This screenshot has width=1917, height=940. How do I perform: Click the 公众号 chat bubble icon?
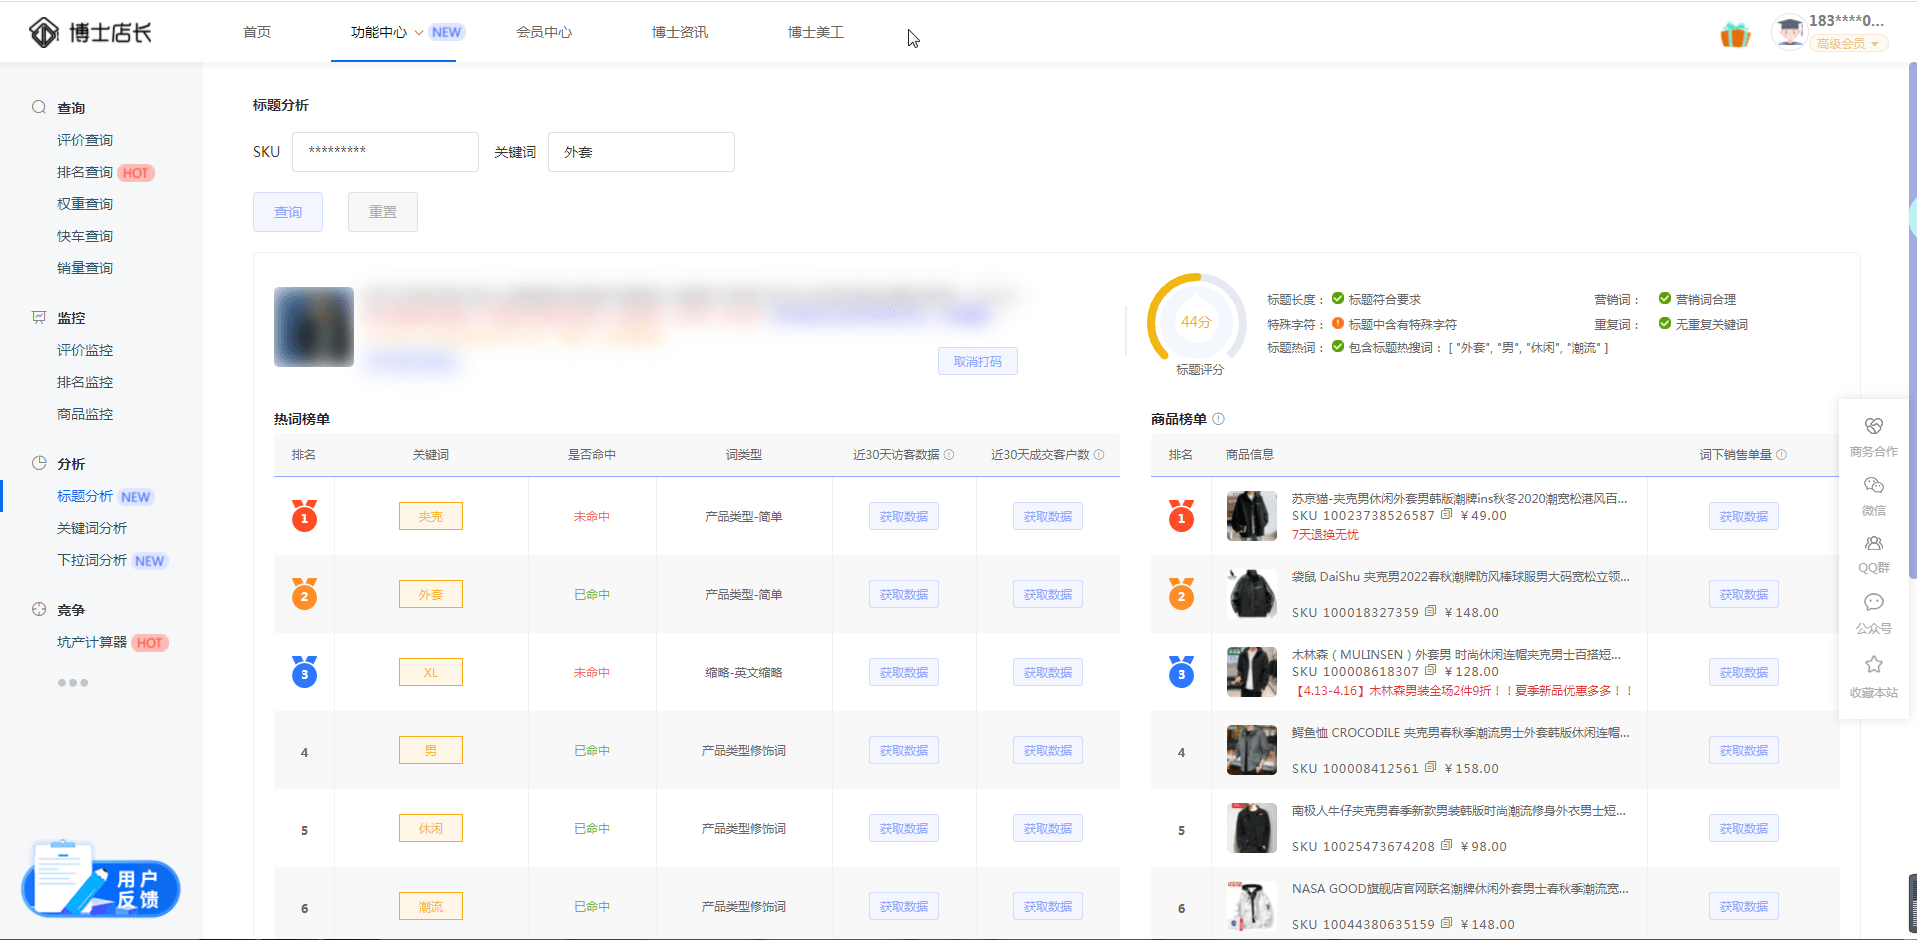[1873, 603]
